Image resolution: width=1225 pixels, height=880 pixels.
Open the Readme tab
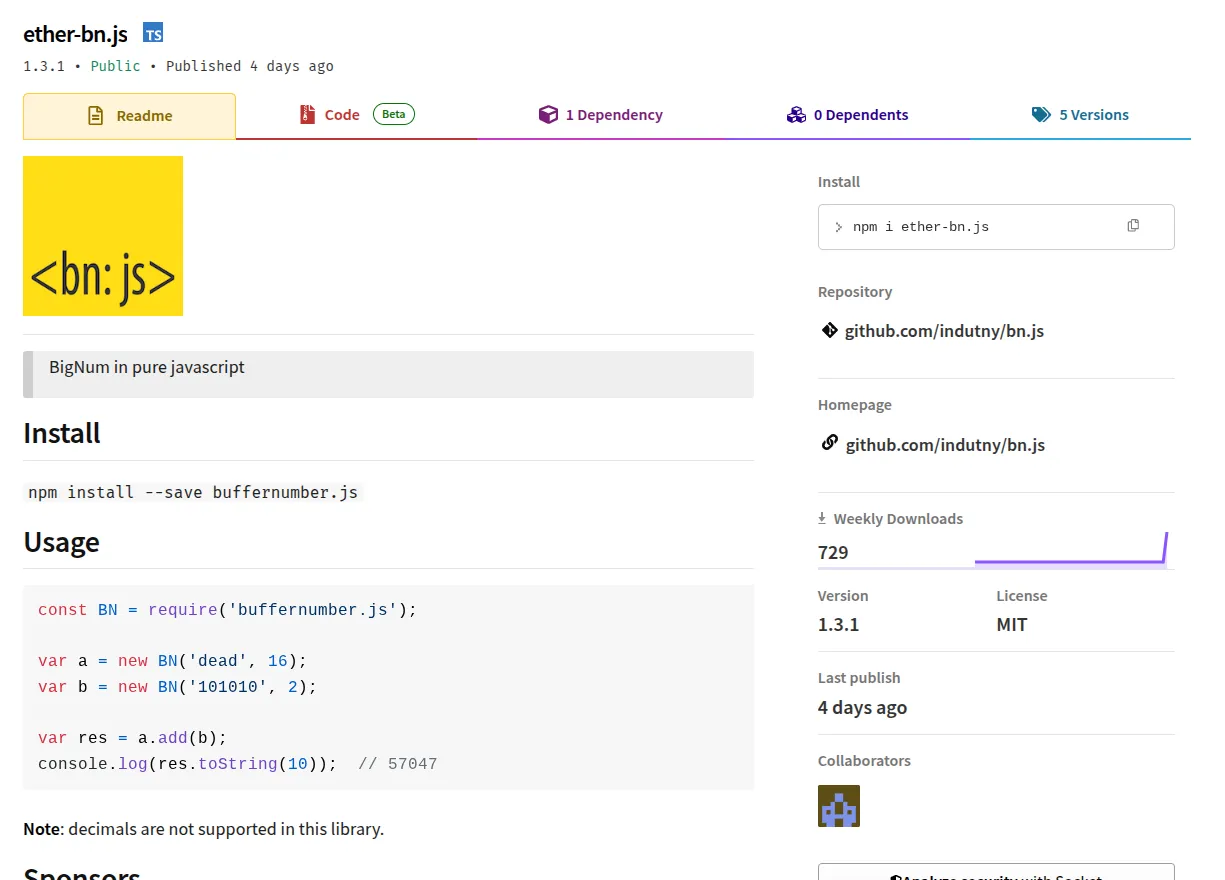[x=129, y=116]
